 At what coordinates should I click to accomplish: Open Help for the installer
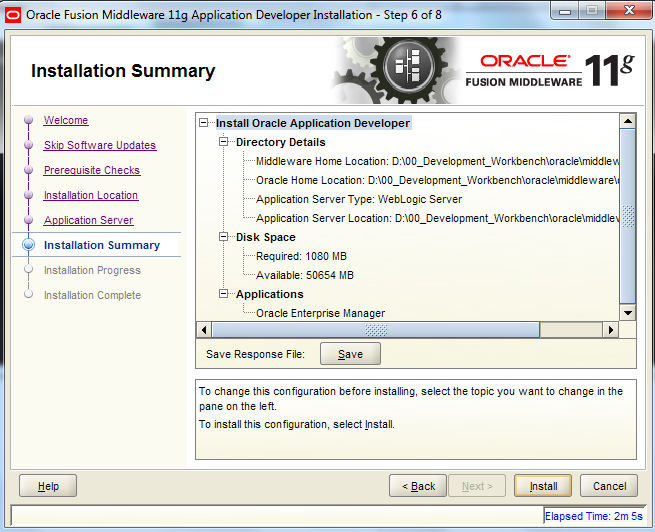[x=48, y=486]
